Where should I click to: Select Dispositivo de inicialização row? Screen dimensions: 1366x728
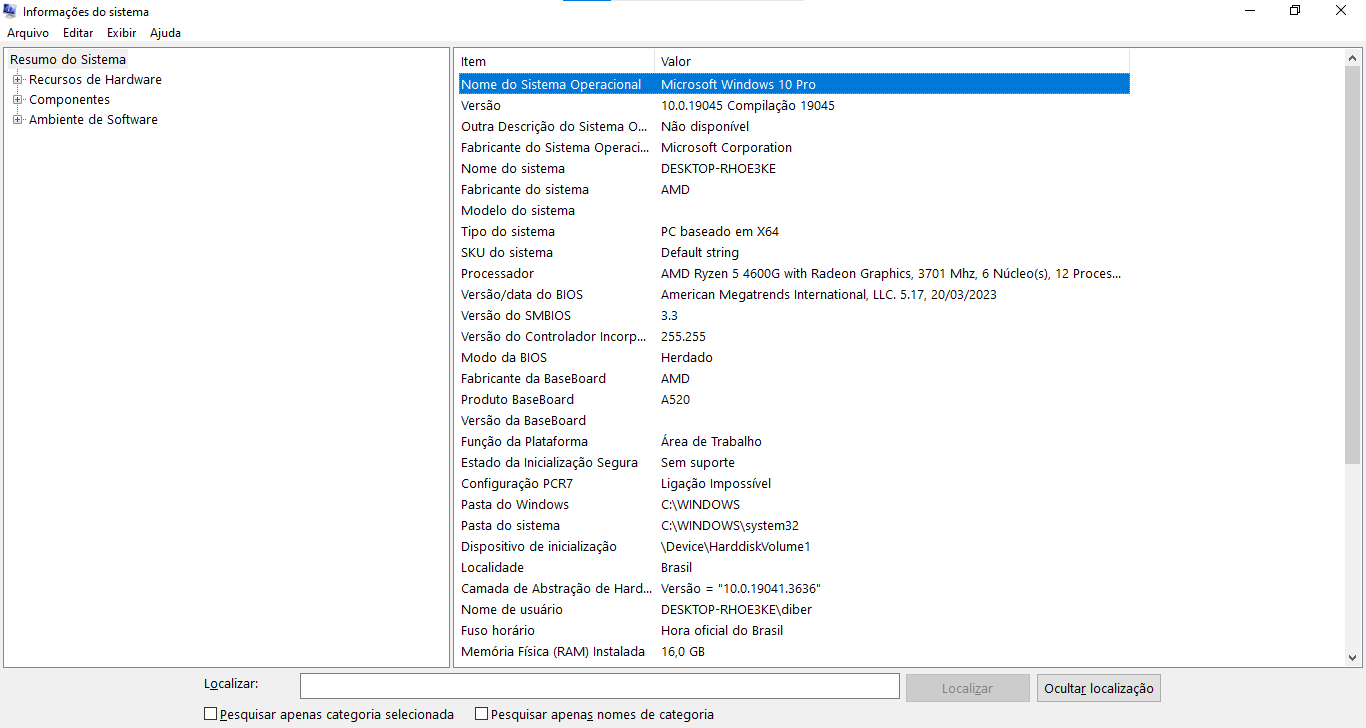(793, 547)
